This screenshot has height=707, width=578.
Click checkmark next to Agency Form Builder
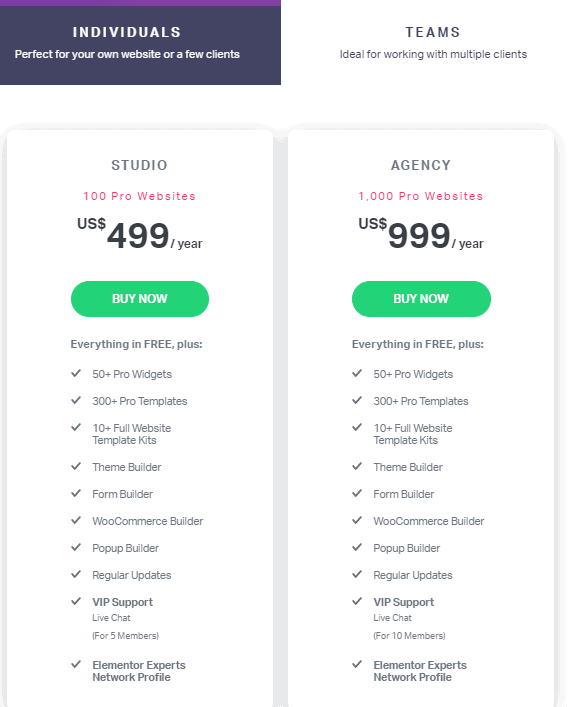point(357,493)
